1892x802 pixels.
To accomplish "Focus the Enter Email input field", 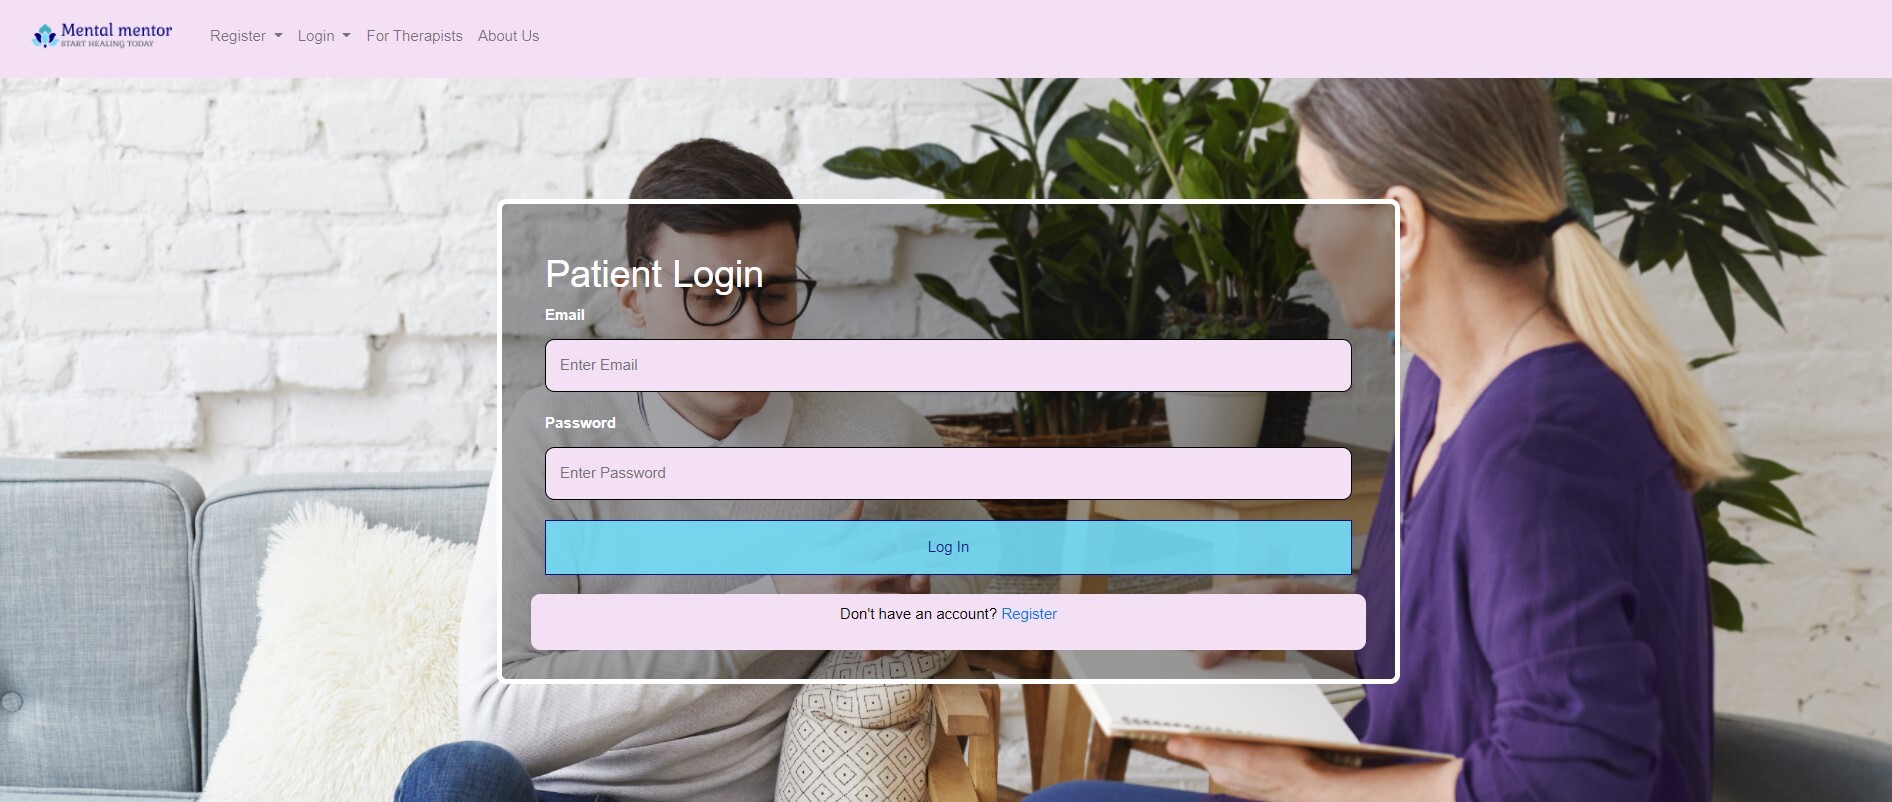I will (x=948, y=365).
